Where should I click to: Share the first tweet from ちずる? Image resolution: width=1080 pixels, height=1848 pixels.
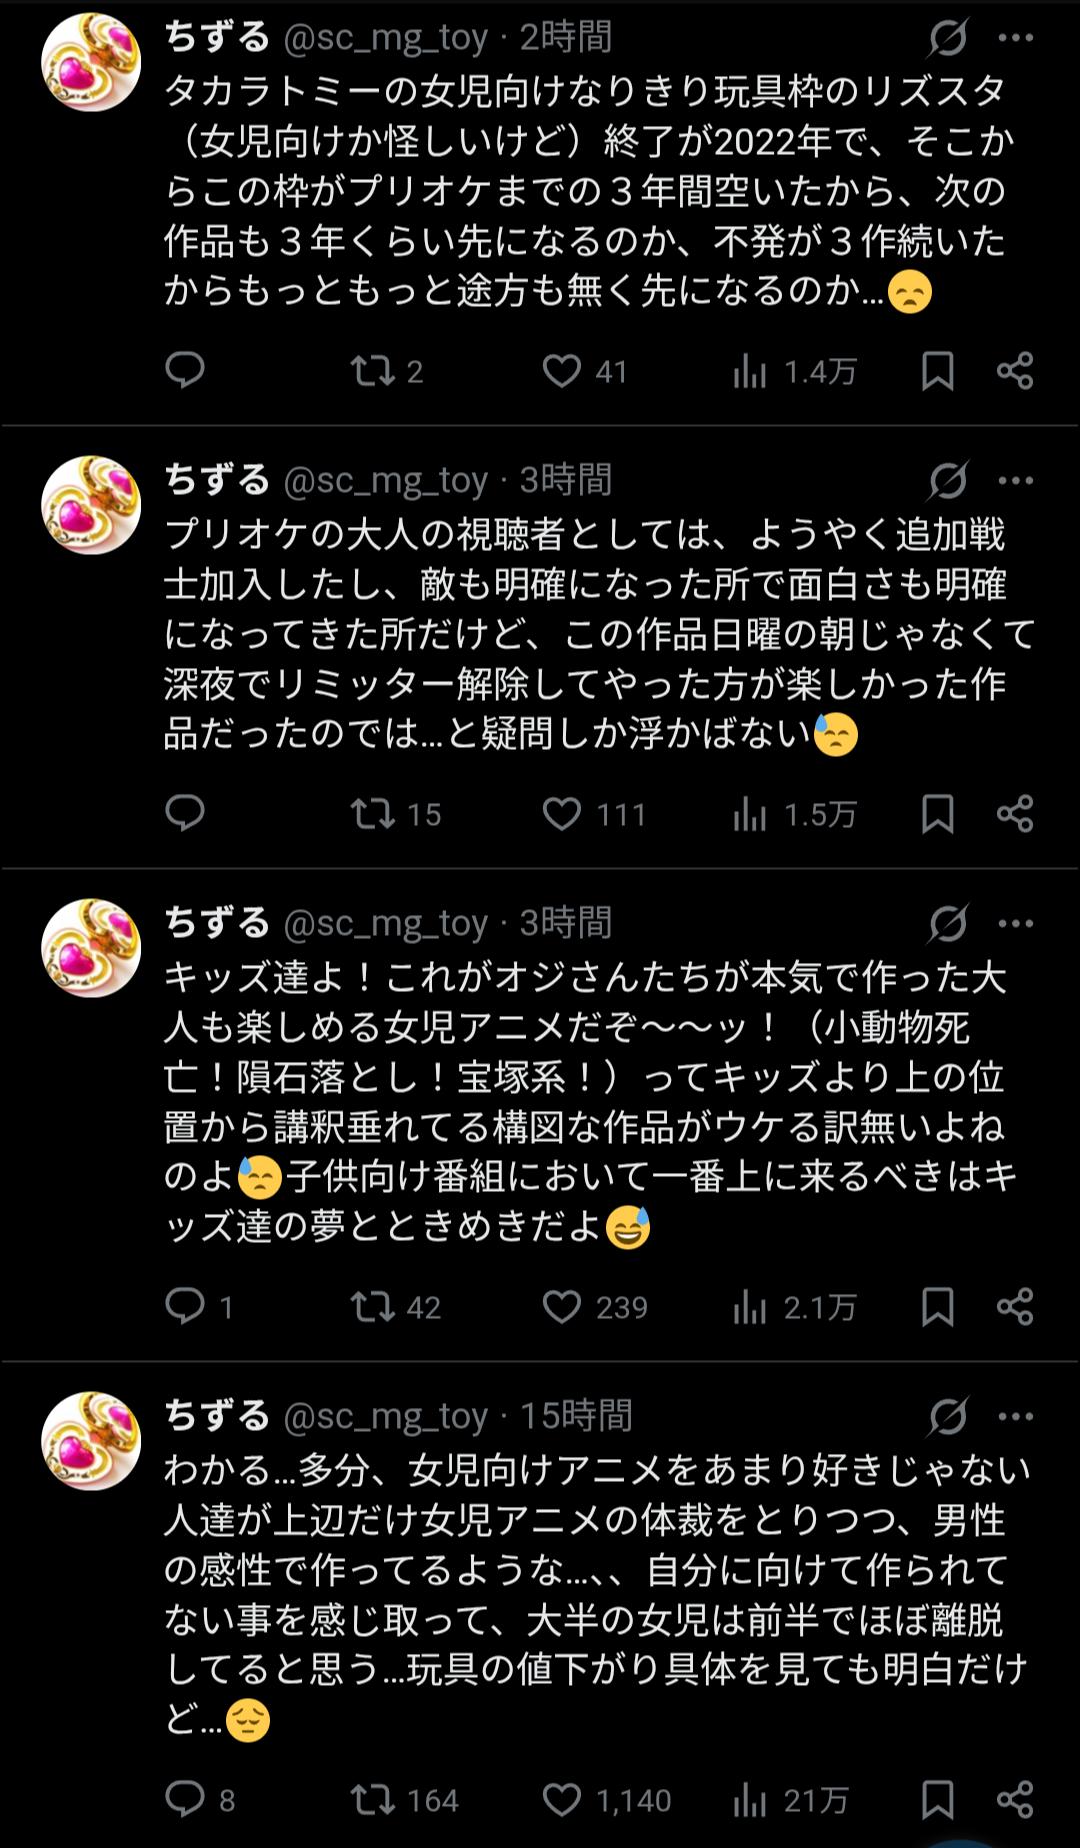(1015, 371)
